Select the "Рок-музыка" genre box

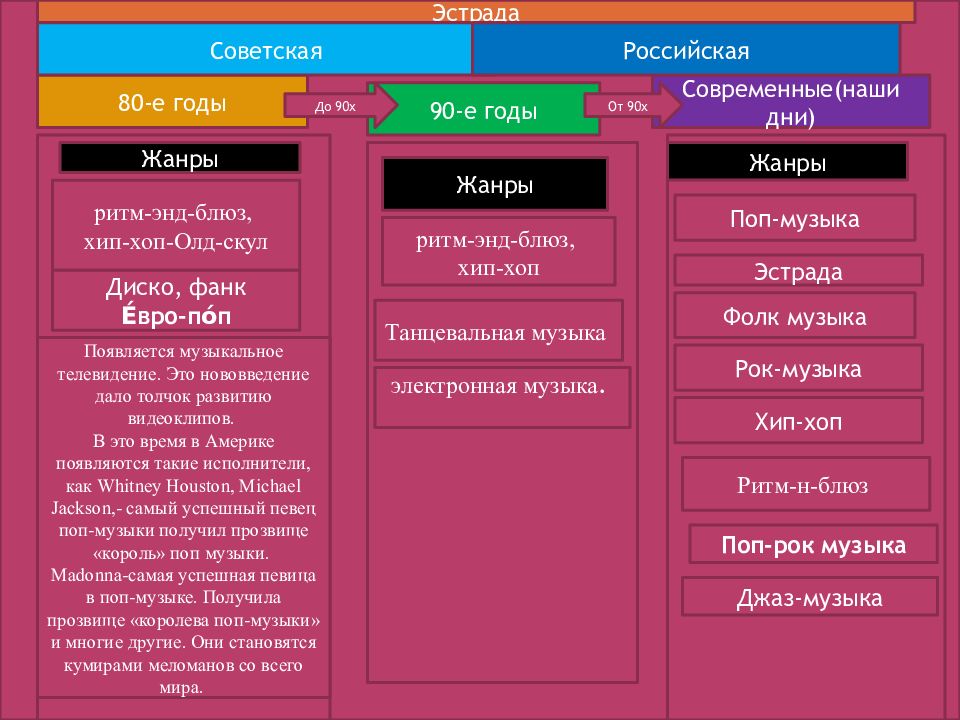(x=798, y=368)
